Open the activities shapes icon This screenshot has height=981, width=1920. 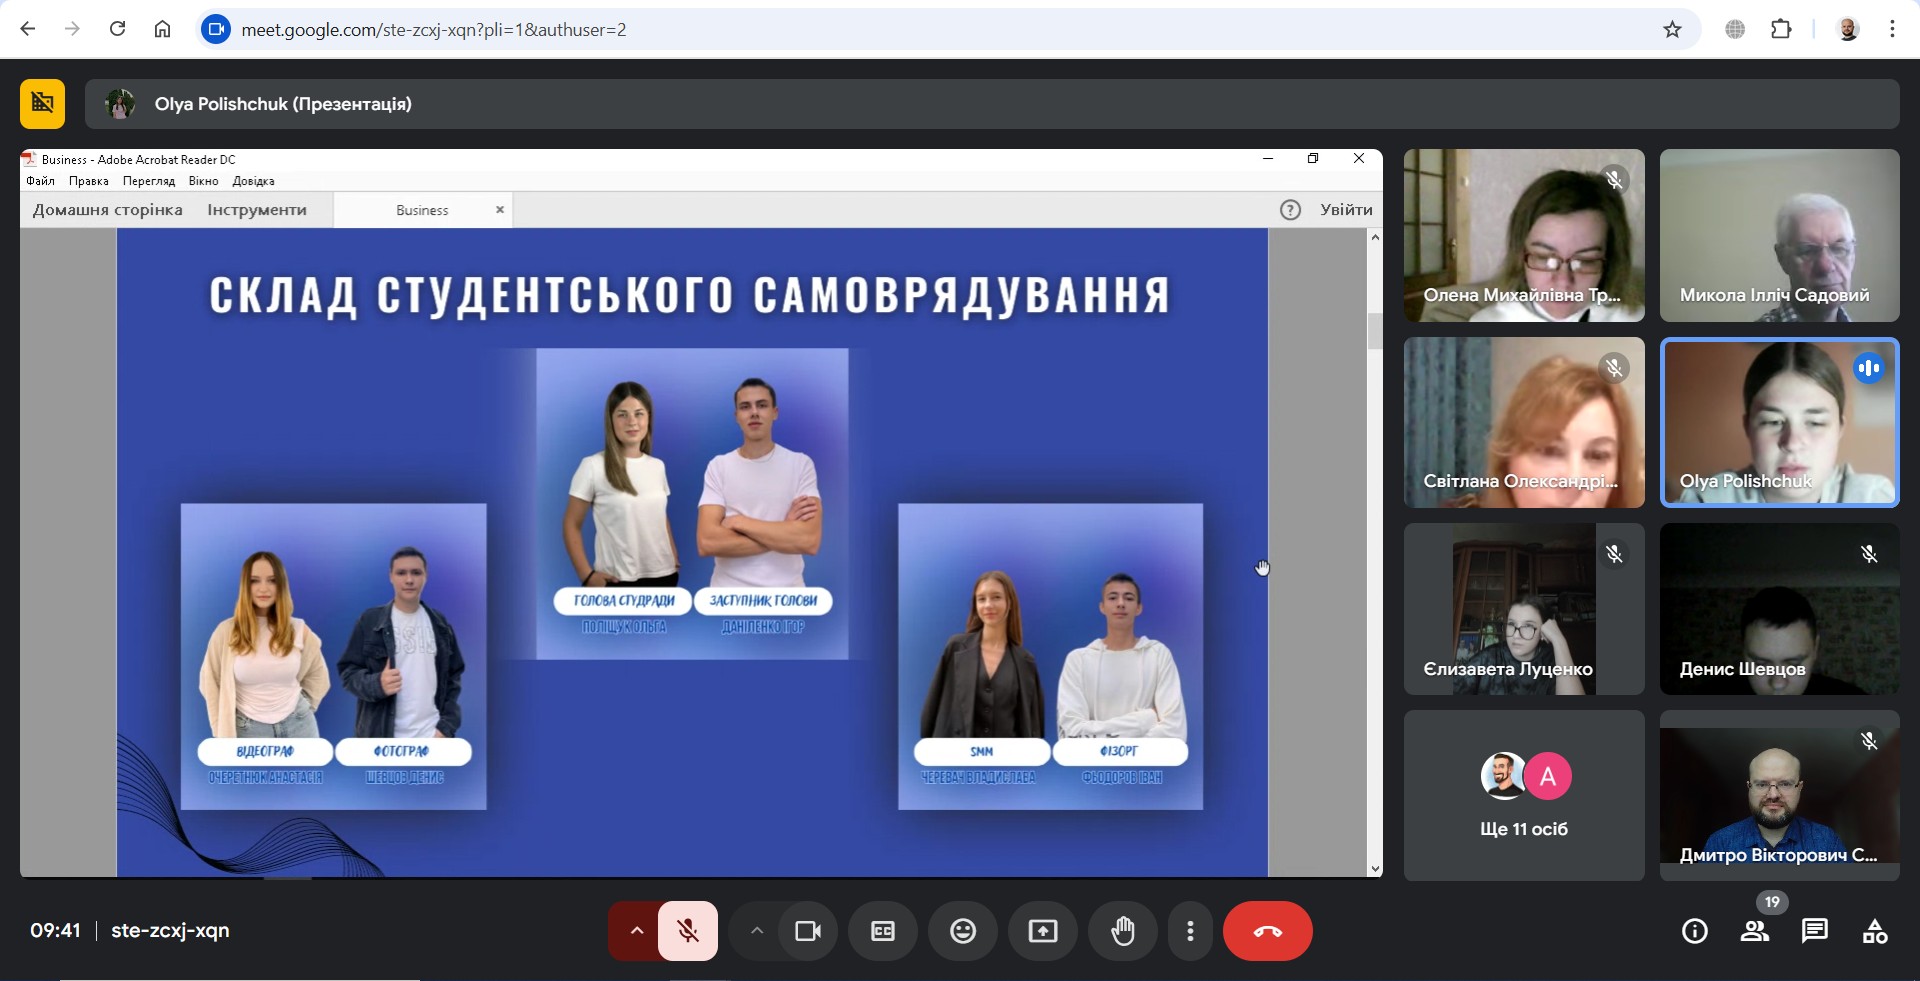tap(1874, 931)
